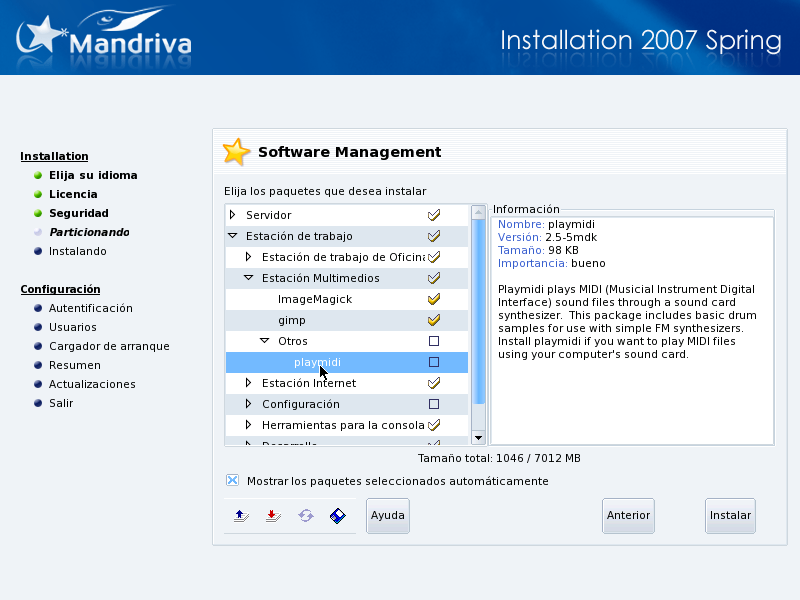
Task: Toggle 'Mostrar los paquetes seleccionados automáticamente' checkbox
Action: click(233, 481)
